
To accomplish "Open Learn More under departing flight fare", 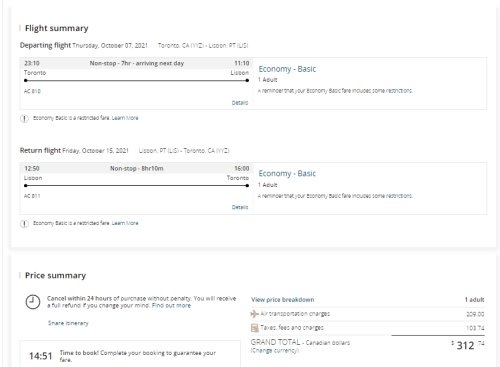I will point(125,118).
